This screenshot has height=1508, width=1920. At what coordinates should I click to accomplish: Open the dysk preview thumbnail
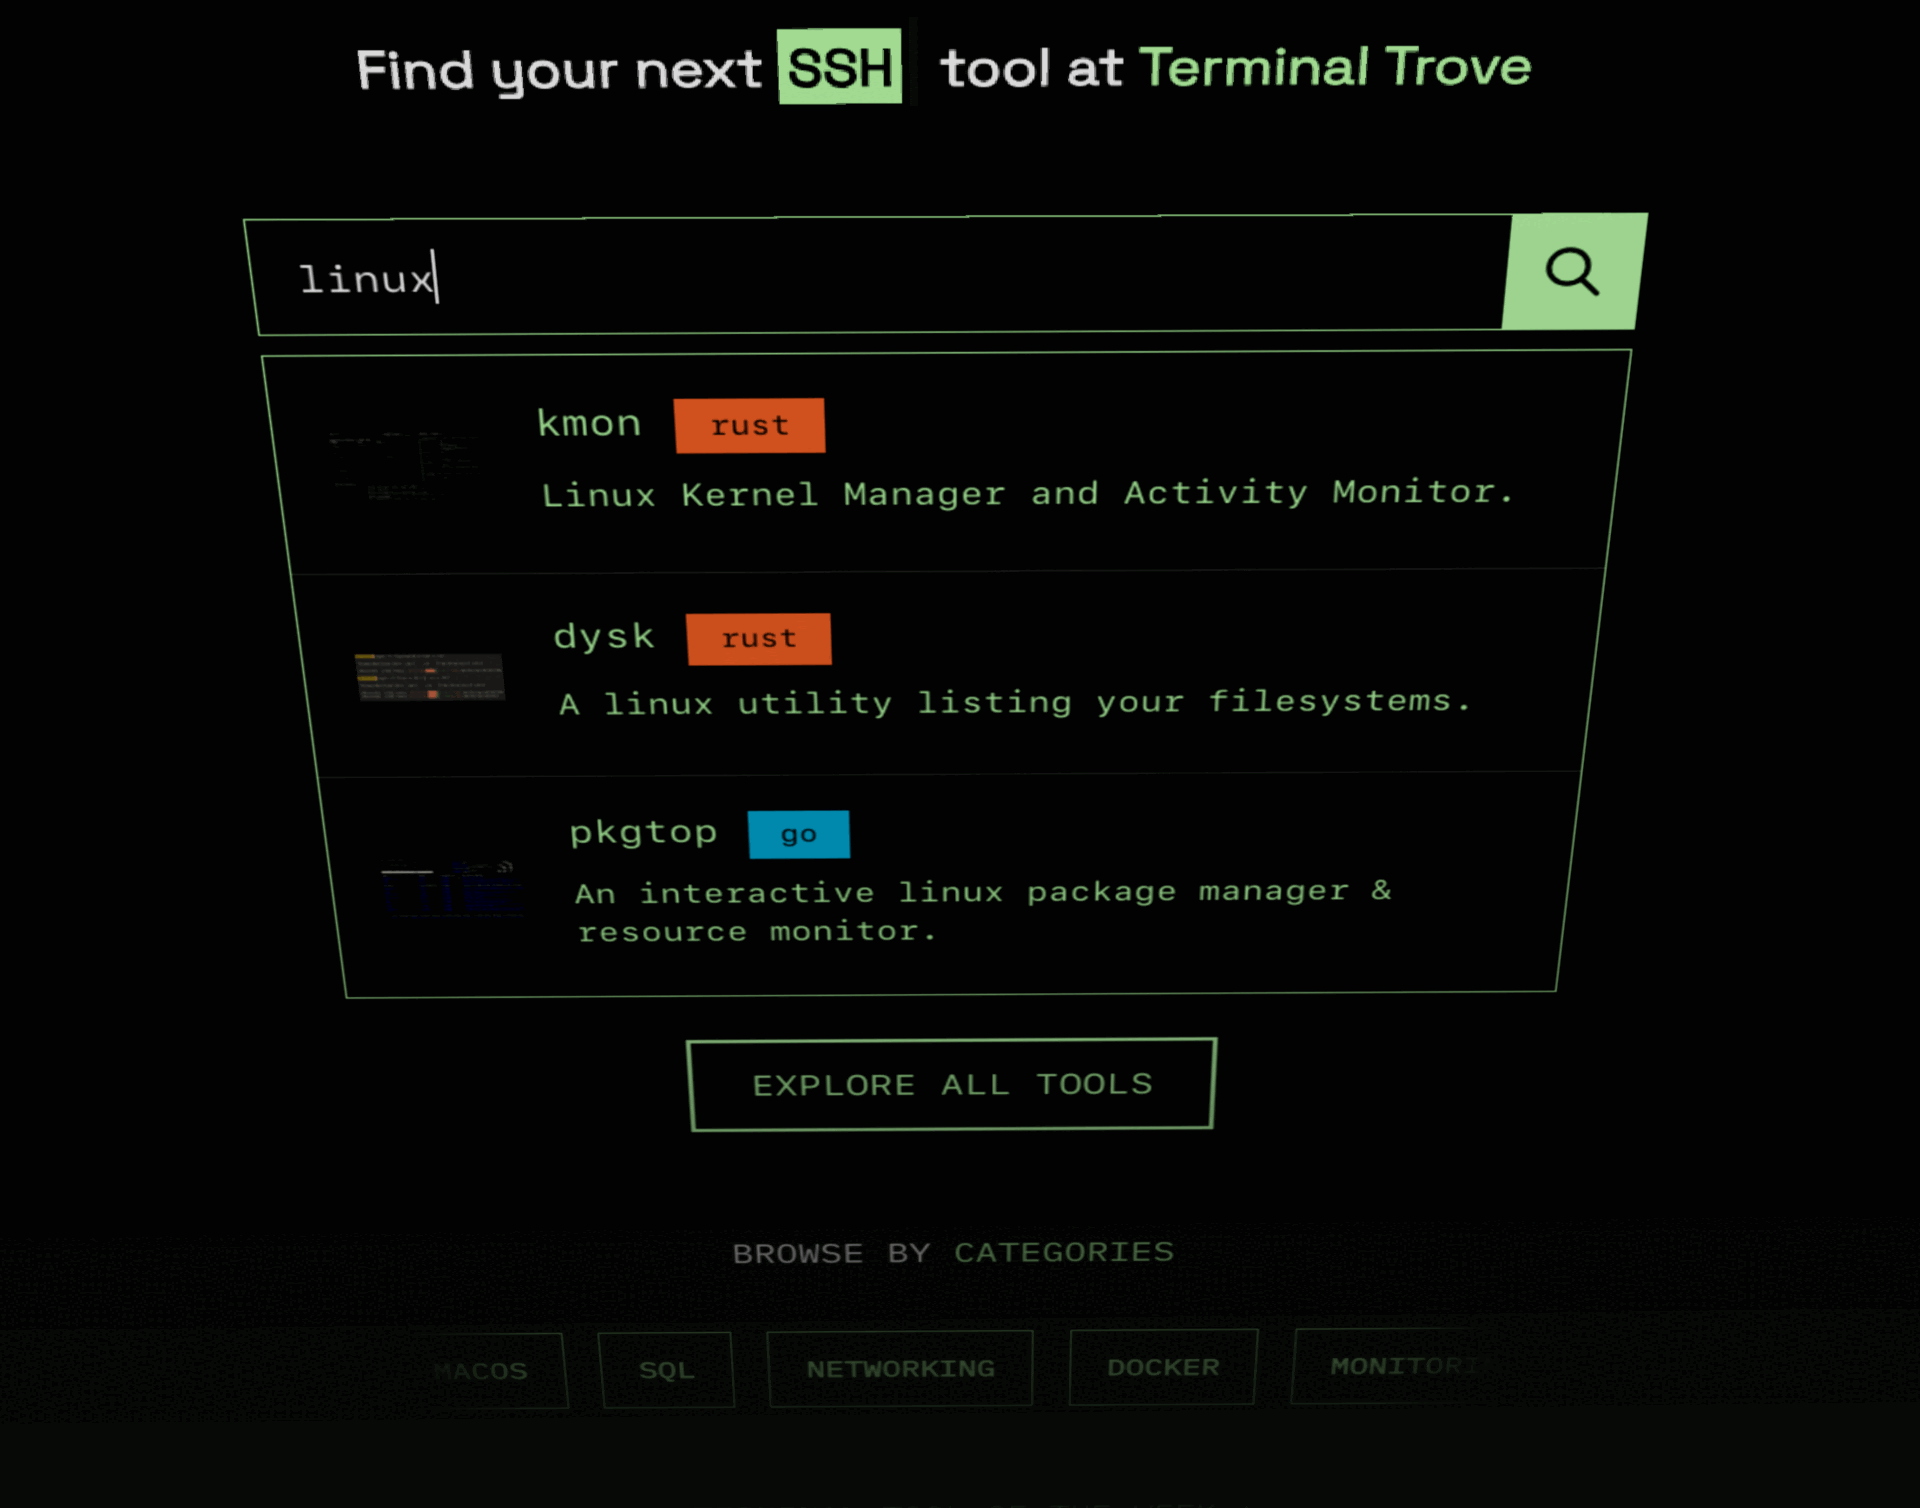(x=430, y=677)
